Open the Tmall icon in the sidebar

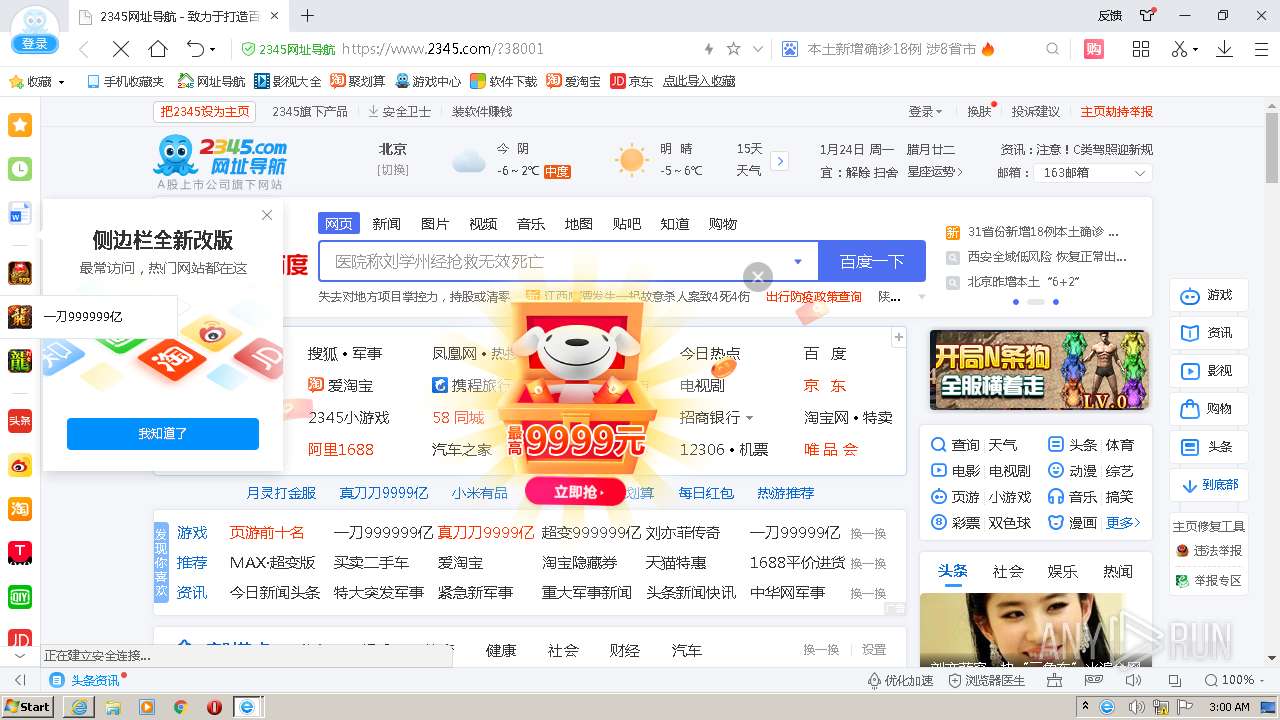click(20, 553)
